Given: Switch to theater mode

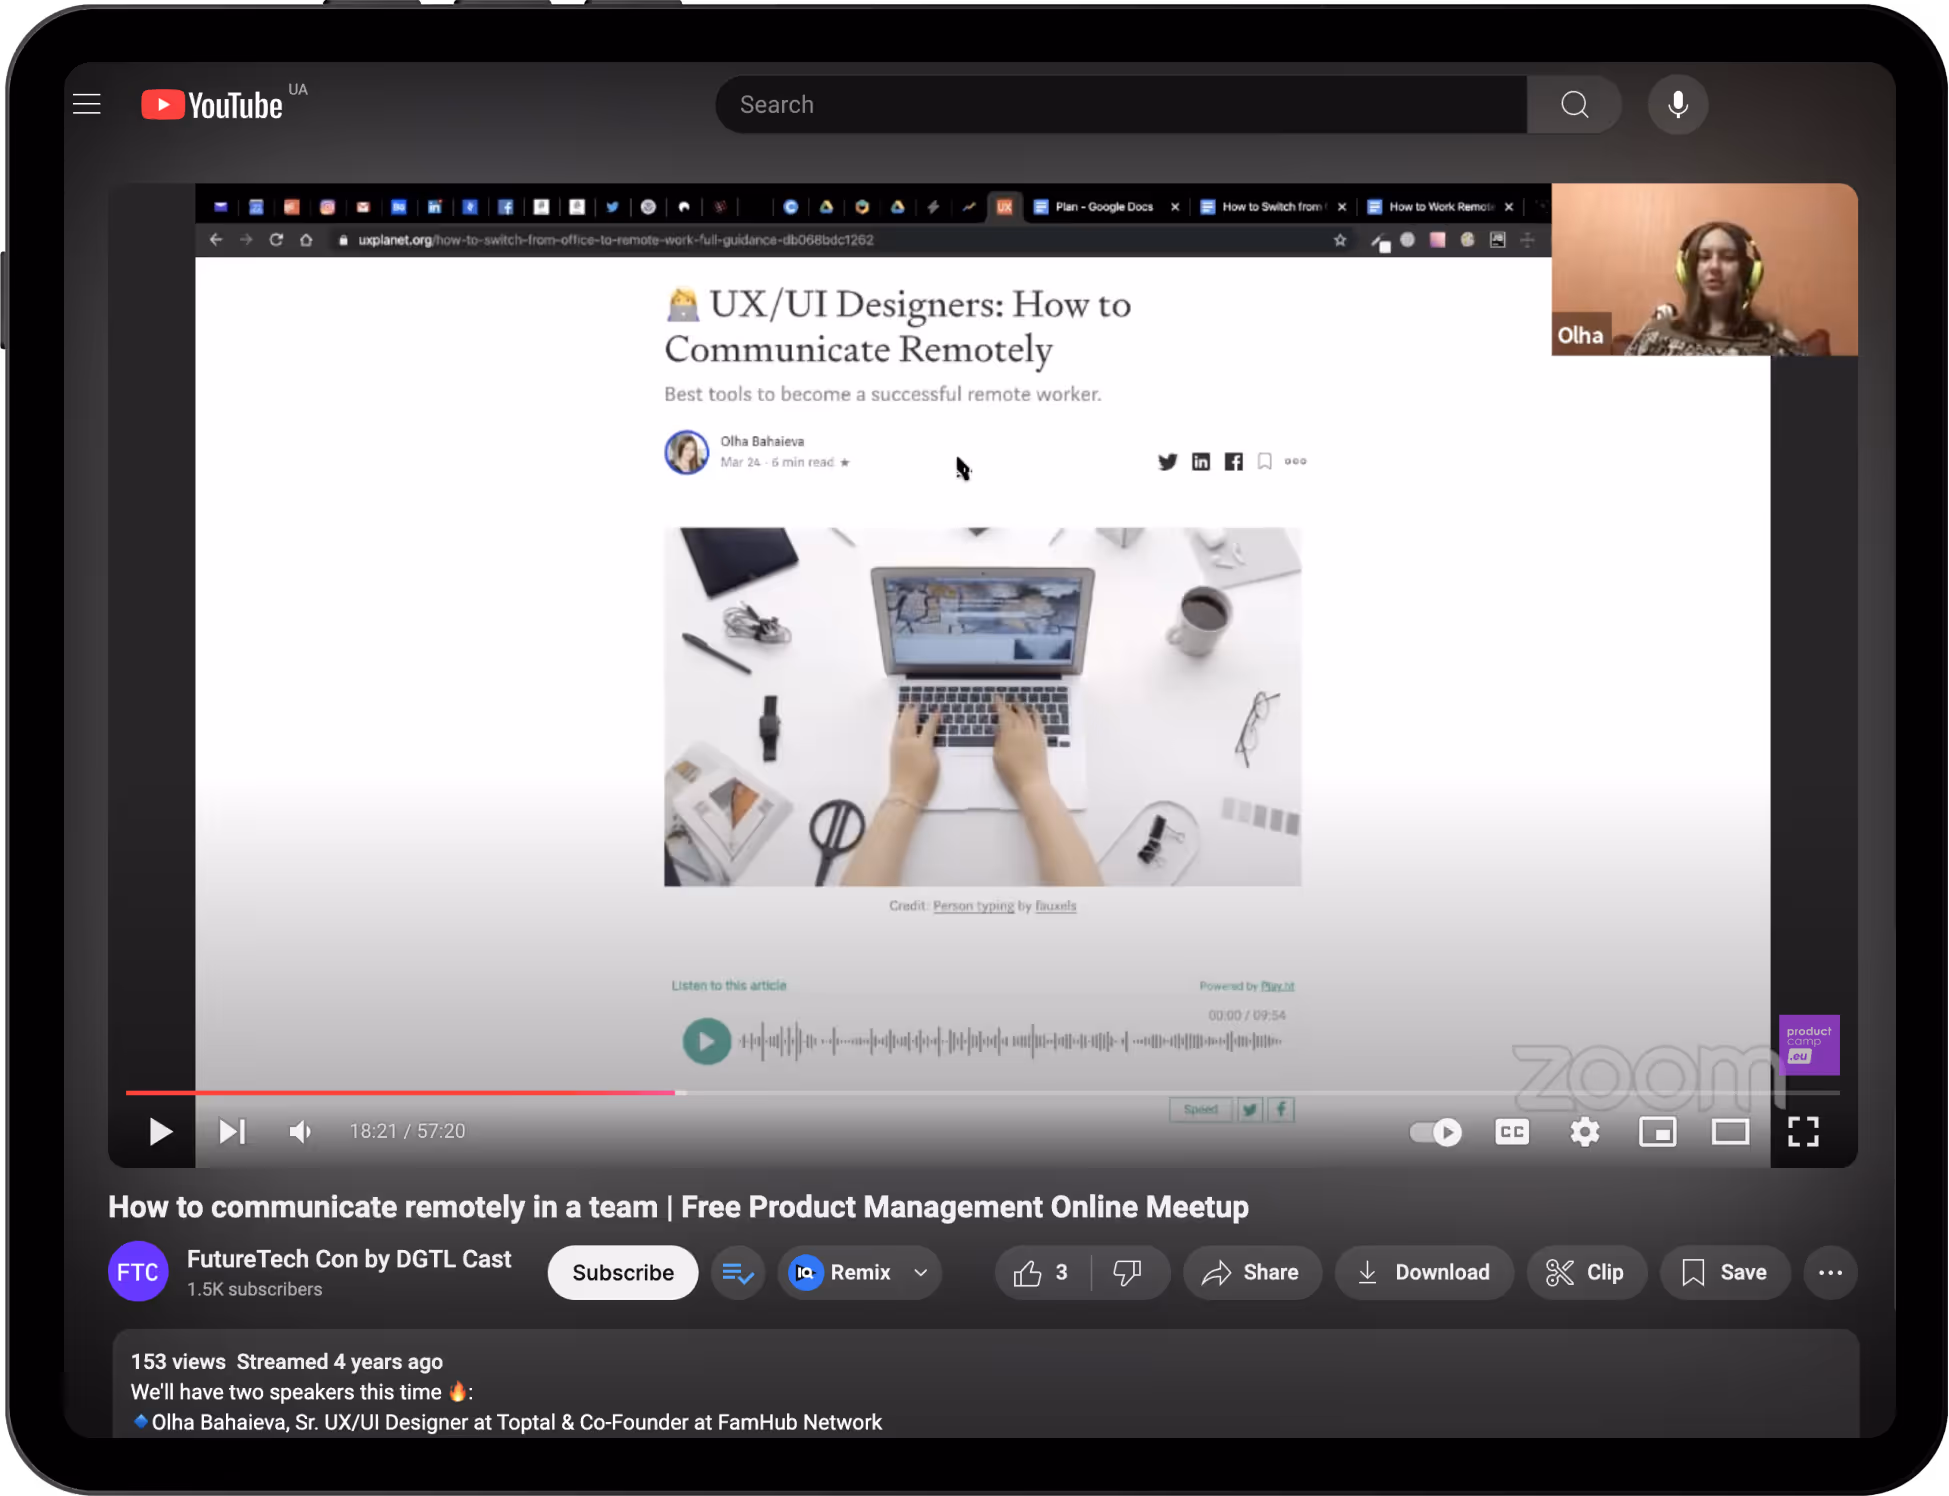Looking at the screenshot, I should coord(1730,1131).
